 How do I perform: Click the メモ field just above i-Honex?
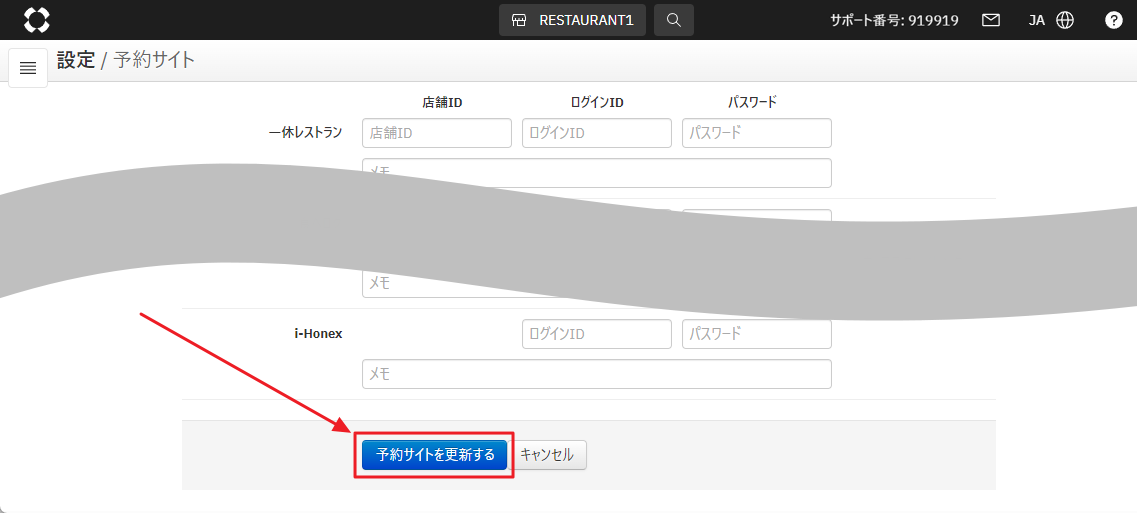(596, 285)
